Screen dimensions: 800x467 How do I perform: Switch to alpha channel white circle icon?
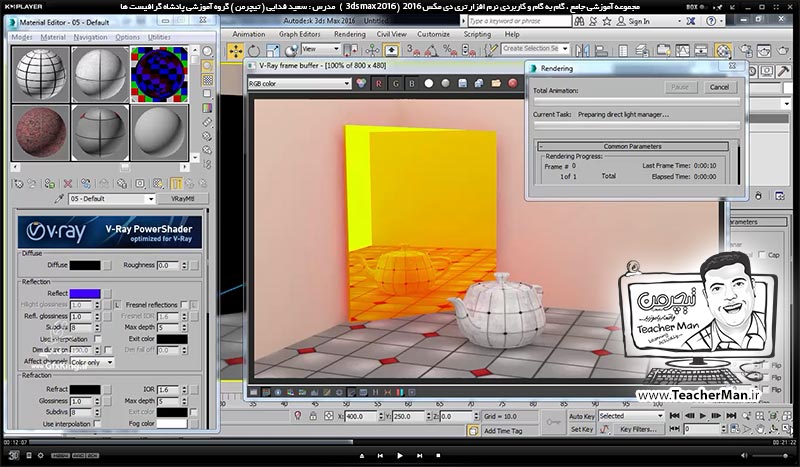[x=429, y=83]
